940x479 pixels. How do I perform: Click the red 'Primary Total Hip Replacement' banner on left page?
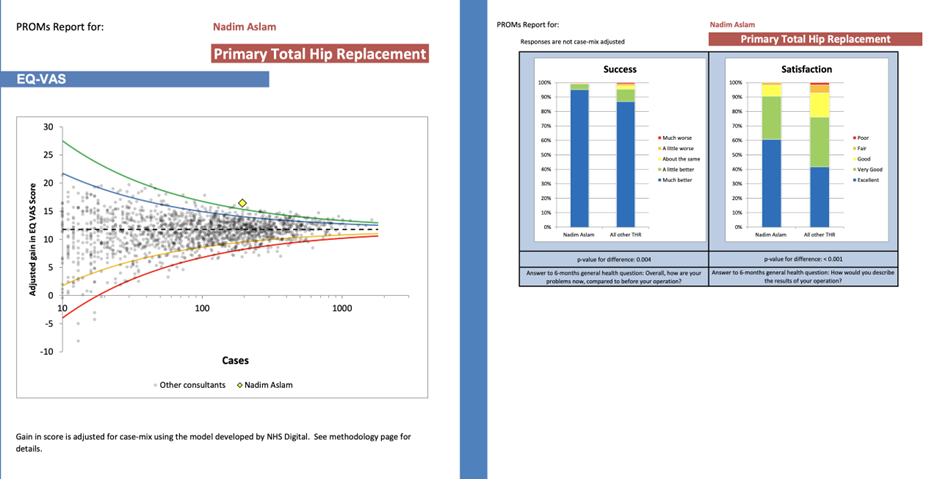pyautogui.click(x=320, y=54)
